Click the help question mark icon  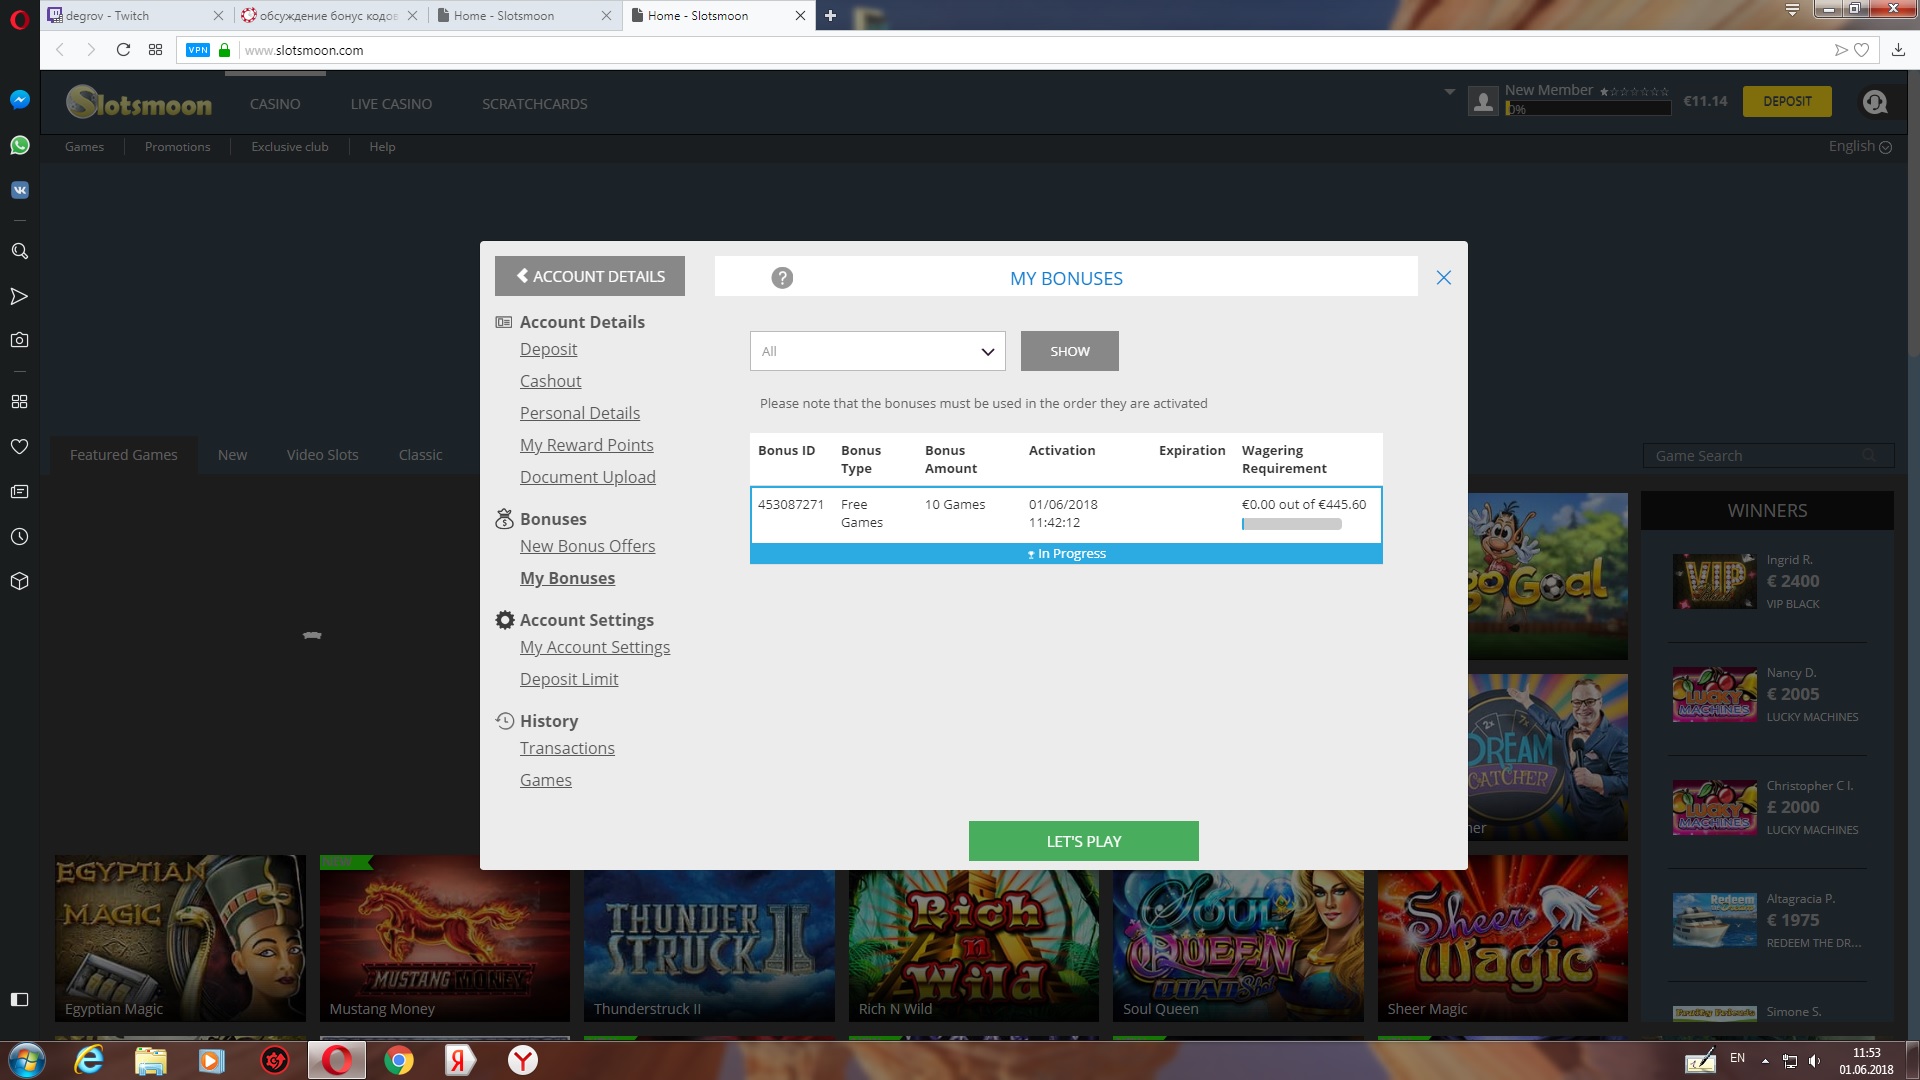(782, 278)
